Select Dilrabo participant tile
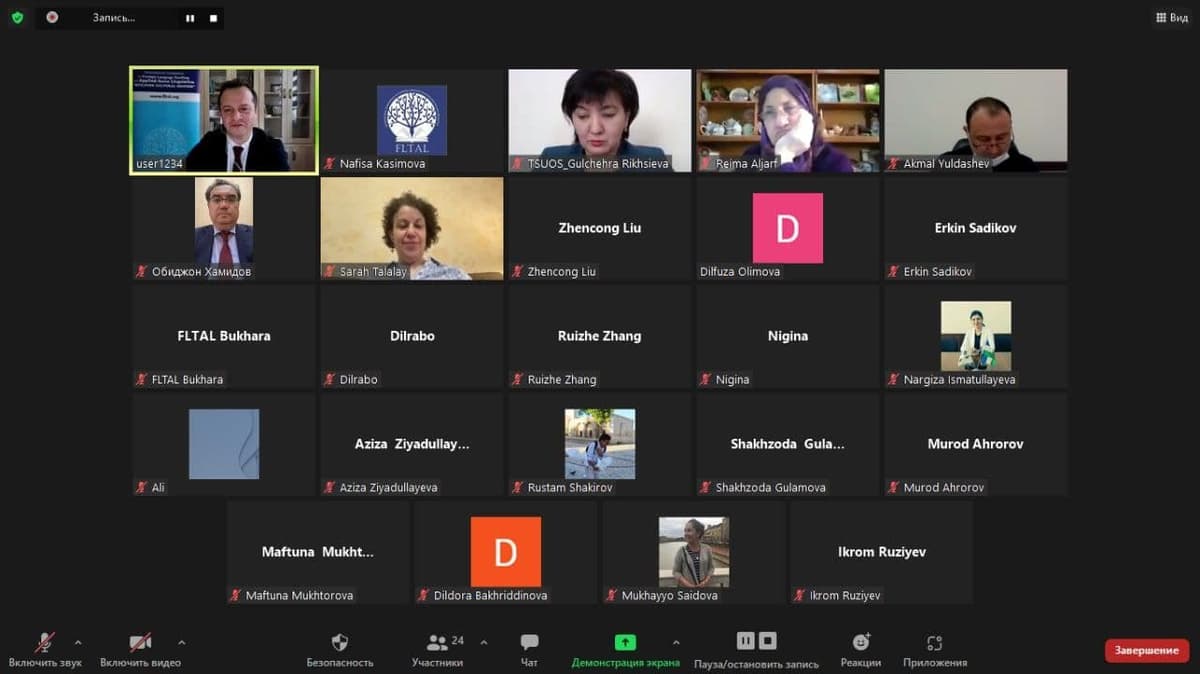This screenshot has height=674, width=1200. pyautogui.click(x=412, y=336)
